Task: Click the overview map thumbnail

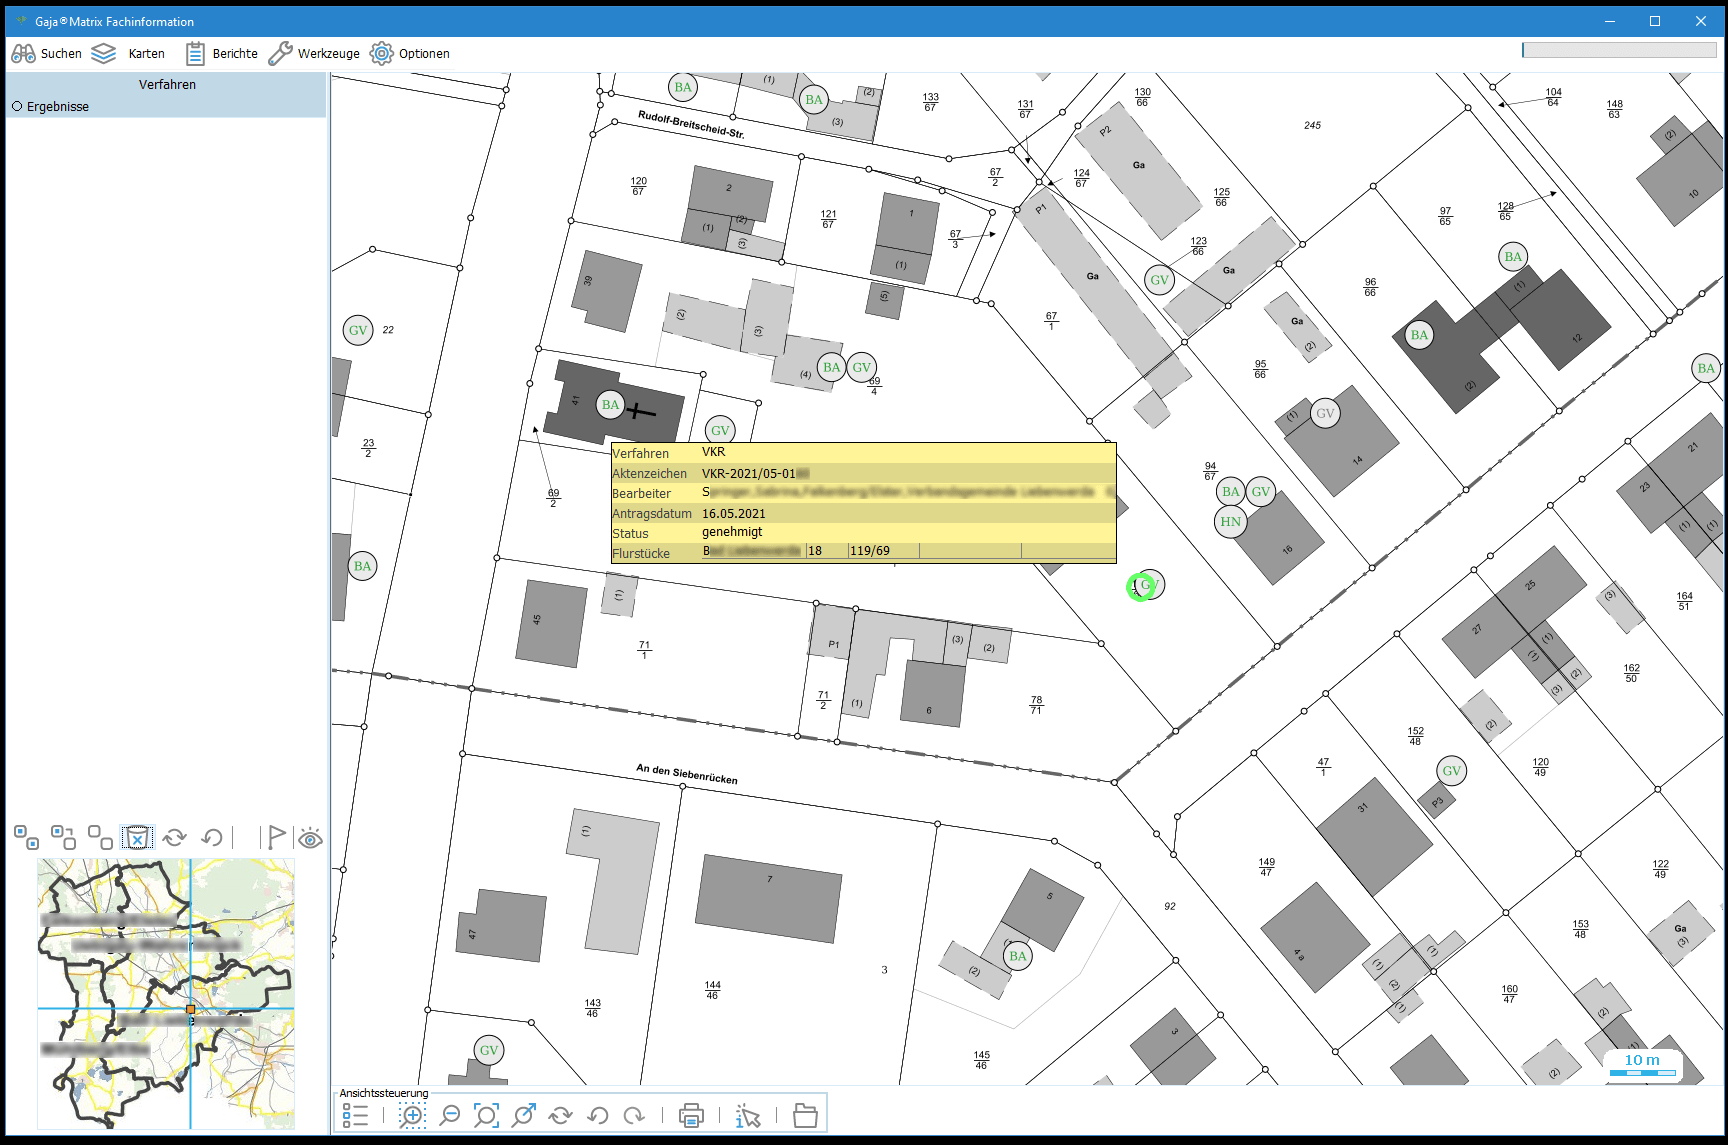Action: [x=166, y=993]
